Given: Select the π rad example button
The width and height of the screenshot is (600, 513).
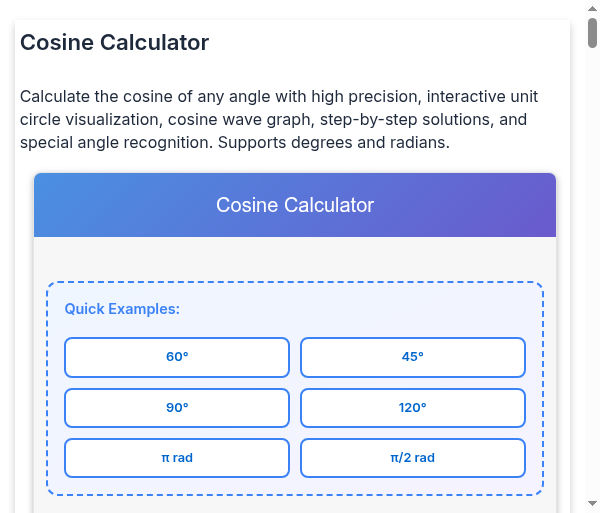Looking at the screenshot, I should (177, 458).
